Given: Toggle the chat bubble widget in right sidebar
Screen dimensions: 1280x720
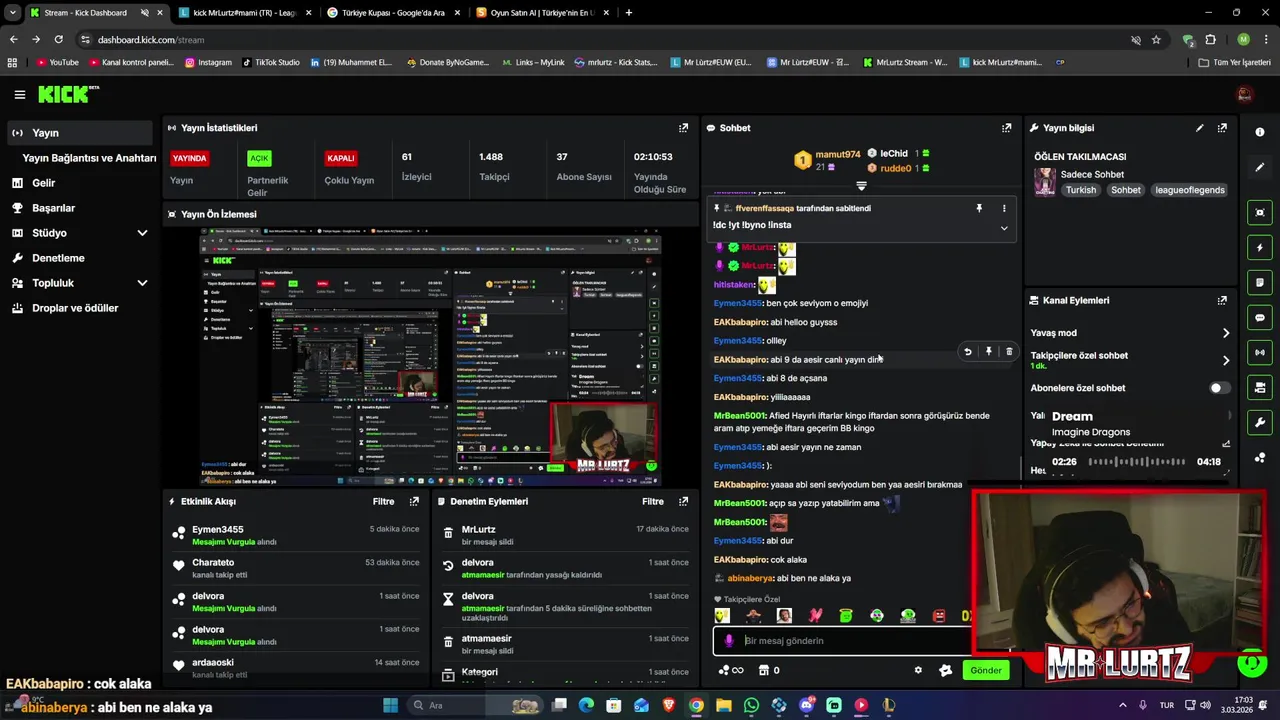Looking at the screenshot, I should [x=1259, y=317].
